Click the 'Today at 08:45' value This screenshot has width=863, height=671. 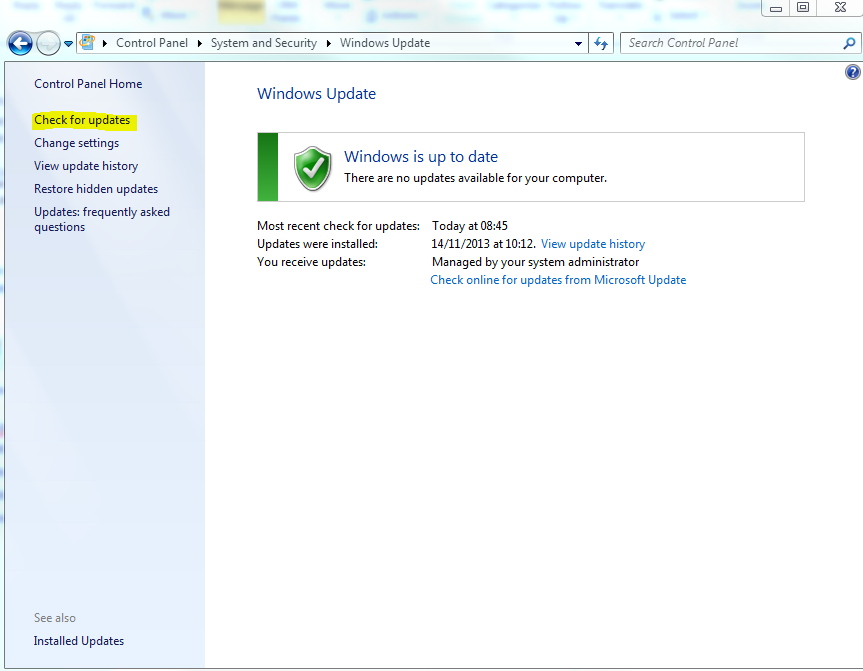pyautogui.click(x=469, y=226)
